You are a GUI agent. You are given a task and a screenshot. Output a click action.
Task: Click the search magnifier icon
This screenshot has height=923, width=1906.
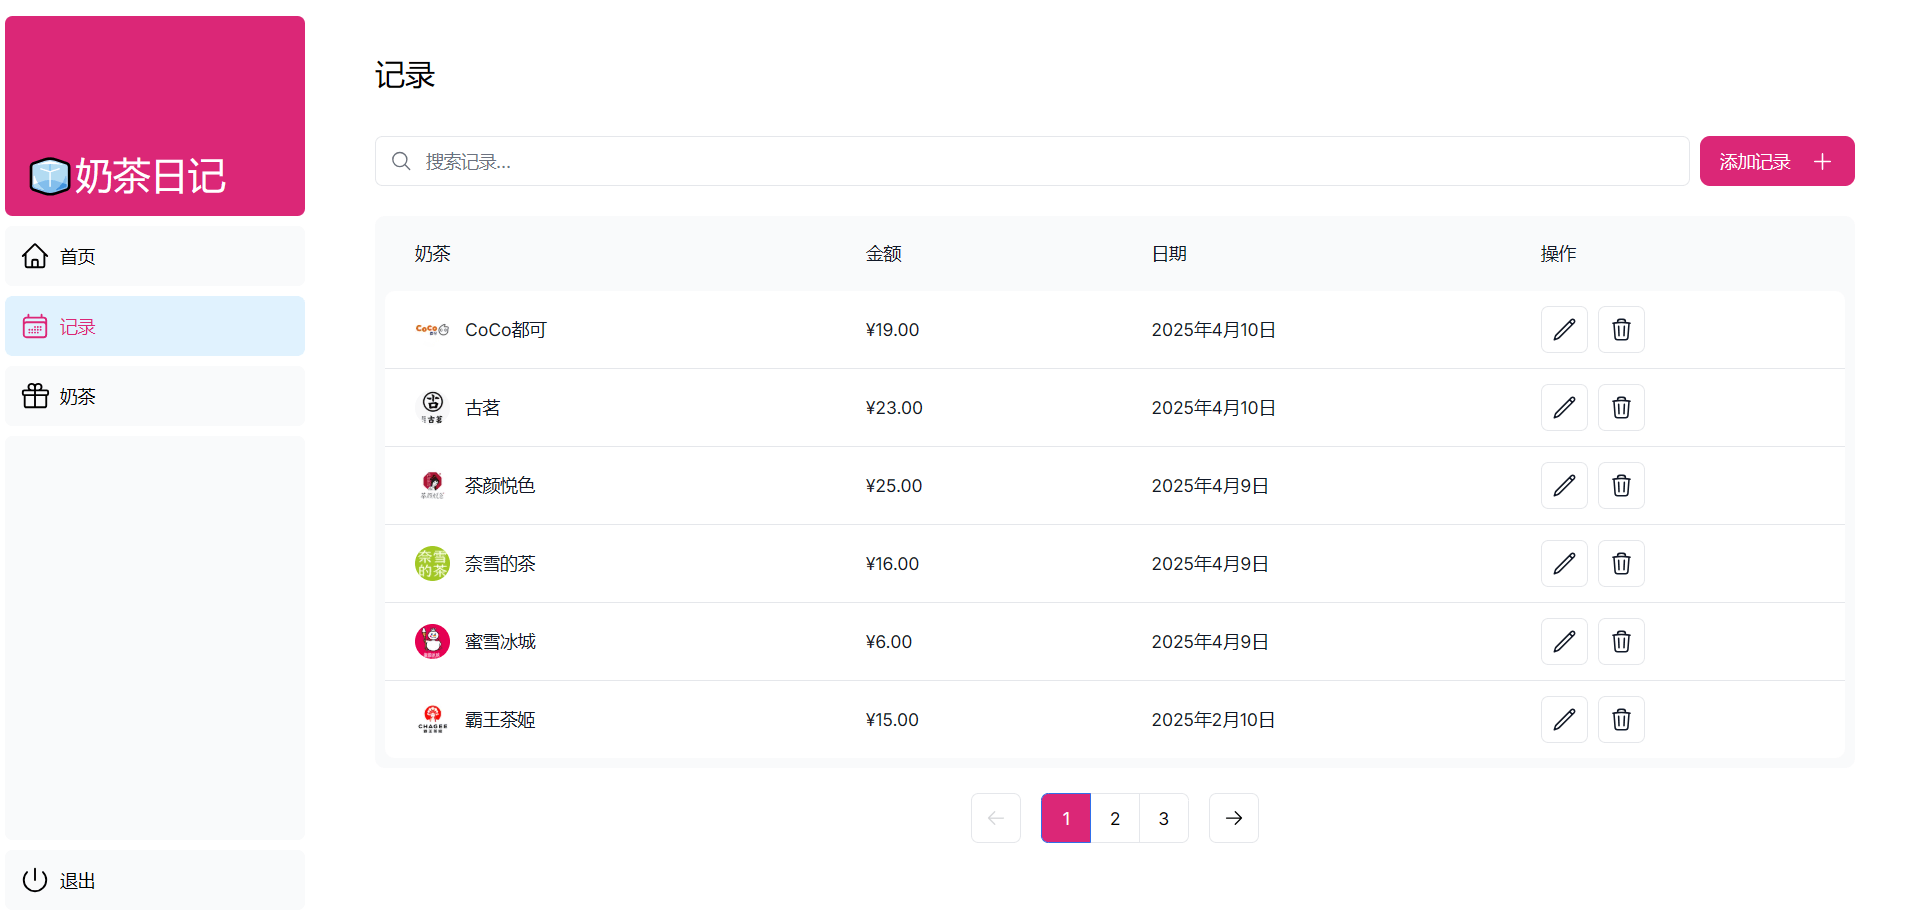(401, 161)
